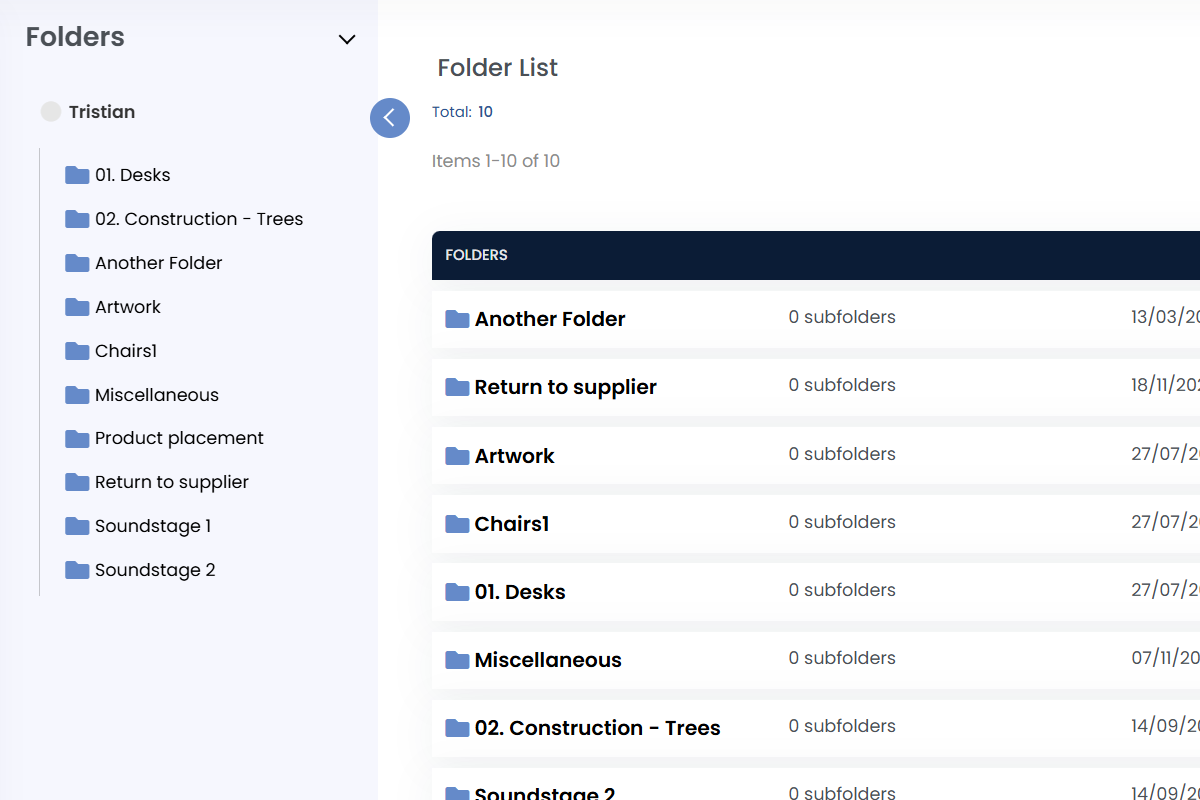The height and width of the screenshot is (800, 1200).
Task: Click folder icon in Artwork table row
Action: 457,456
